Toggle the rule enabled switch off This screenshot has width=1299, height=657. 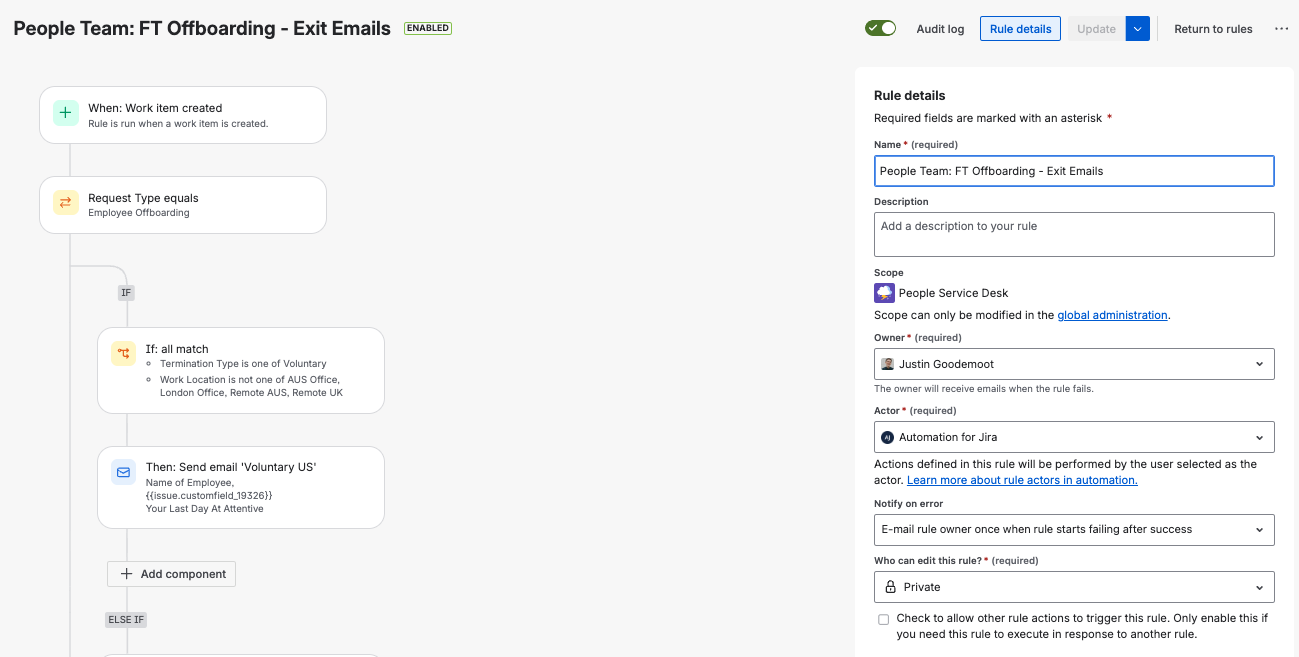click(881, 28)
